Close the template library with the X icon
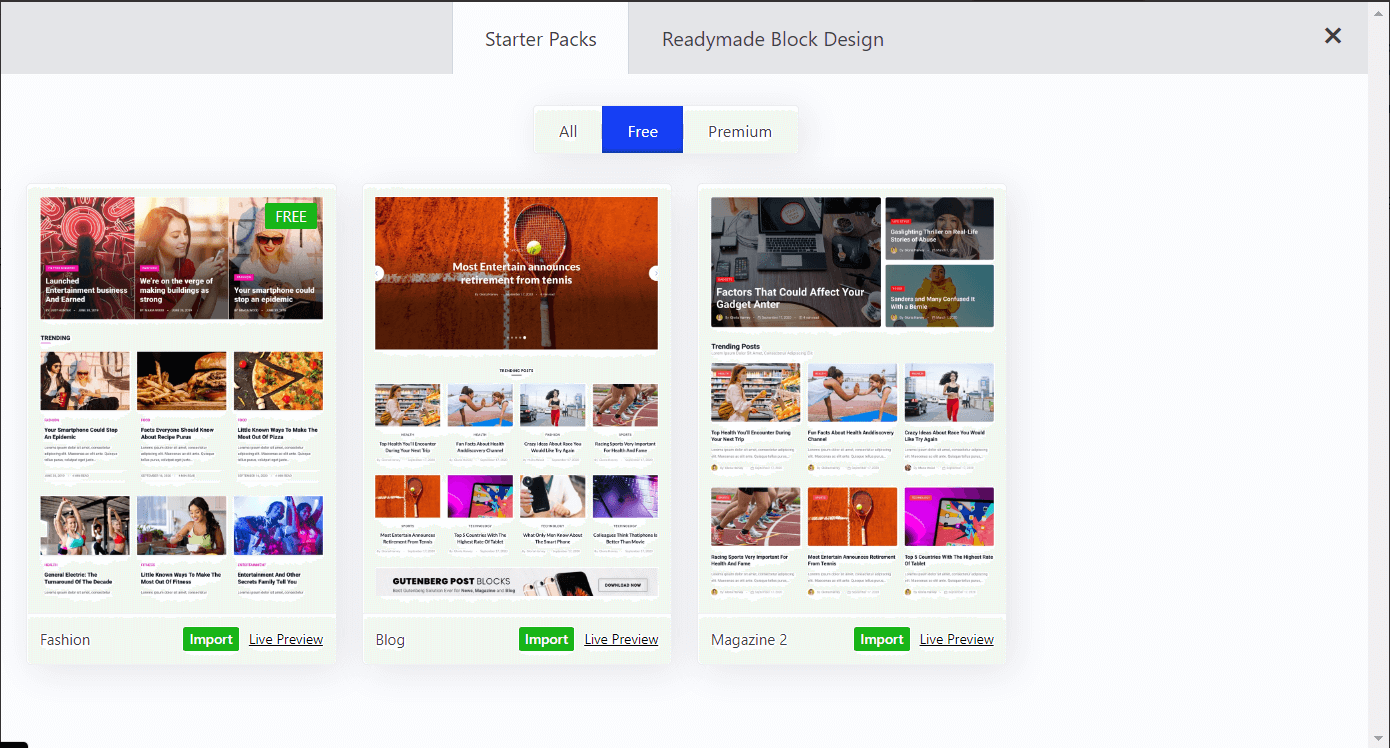Viewport: 1390px width, 748px height. pyautogui.click(x=1332, y=36)
